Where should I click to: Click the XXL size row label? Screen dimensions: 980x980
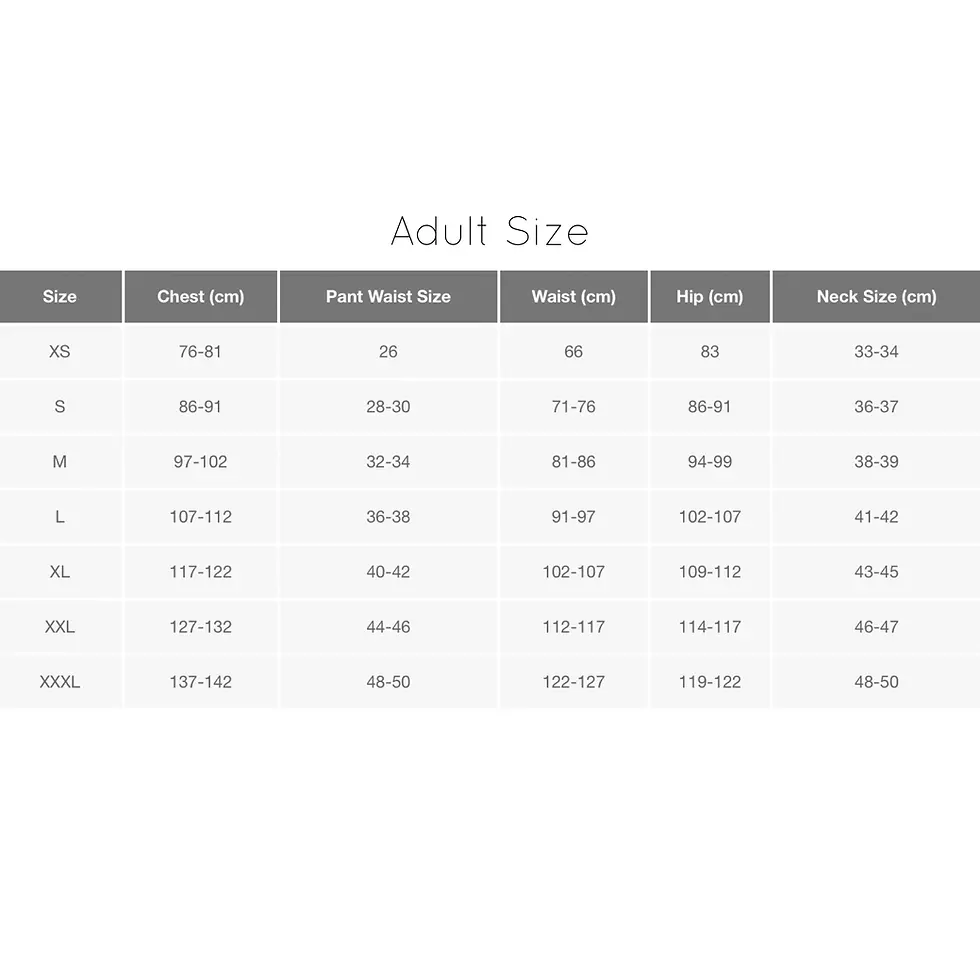[x=60, y=627]
